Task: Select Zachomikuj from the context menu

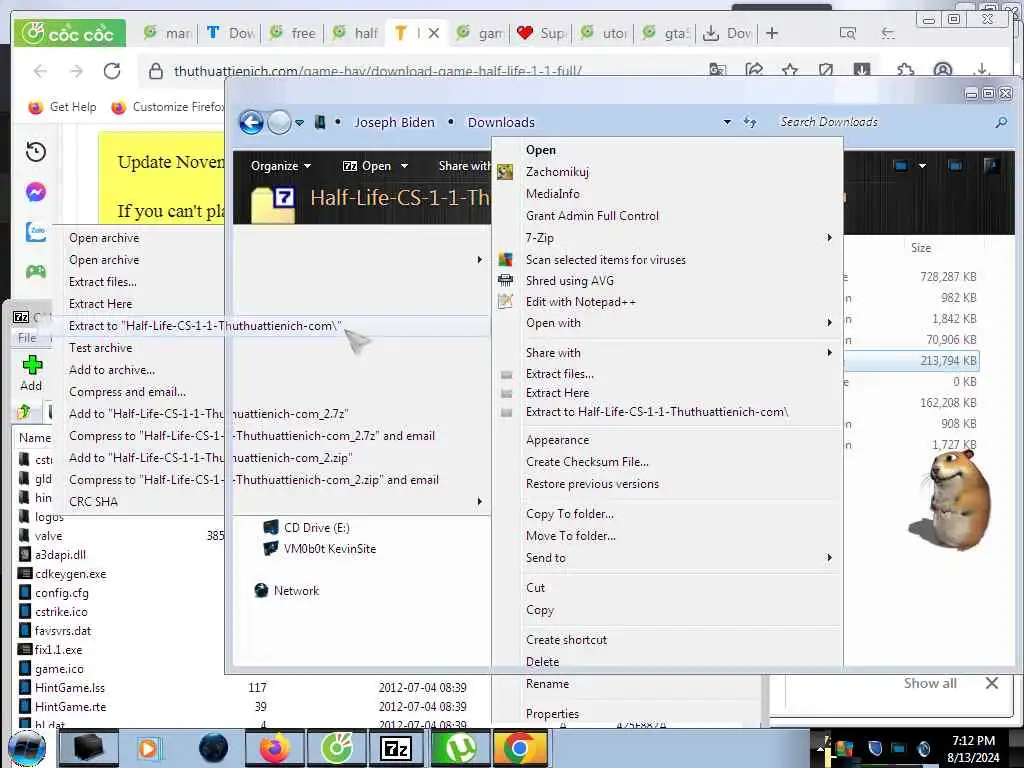Action: 557,172
